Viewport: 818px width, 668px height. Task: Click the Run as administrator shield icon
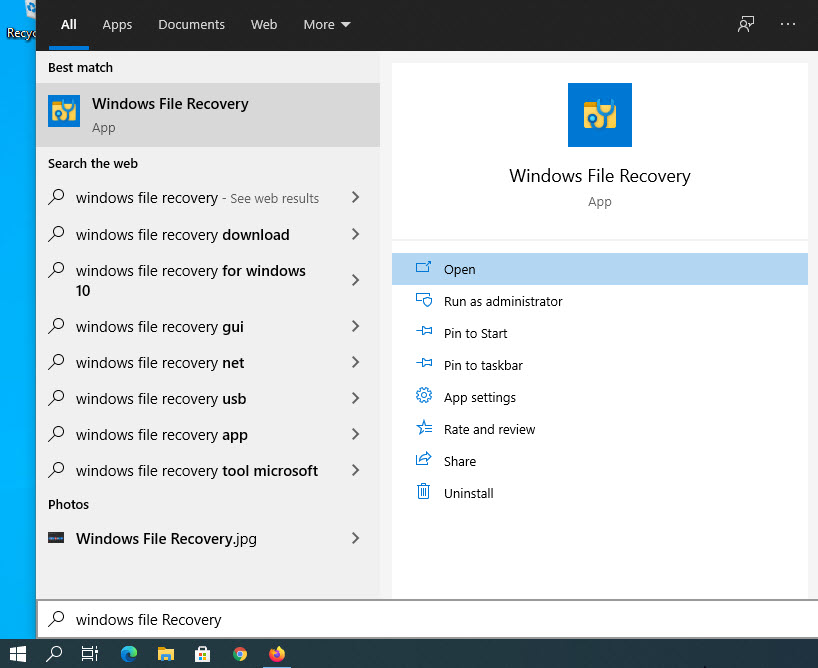[x=424, y=300]
